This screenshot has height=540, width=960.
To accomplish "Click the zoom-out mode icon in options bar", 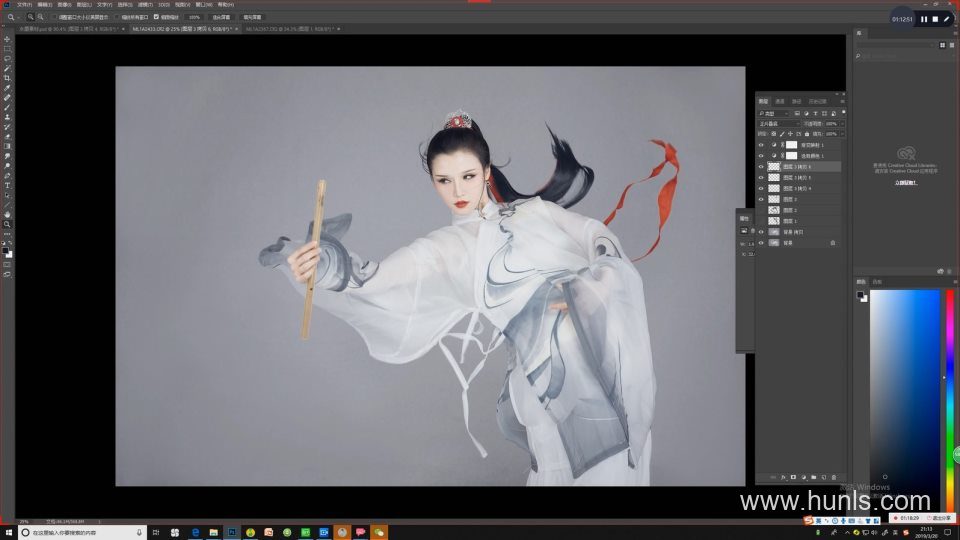I will coord(40,17).
